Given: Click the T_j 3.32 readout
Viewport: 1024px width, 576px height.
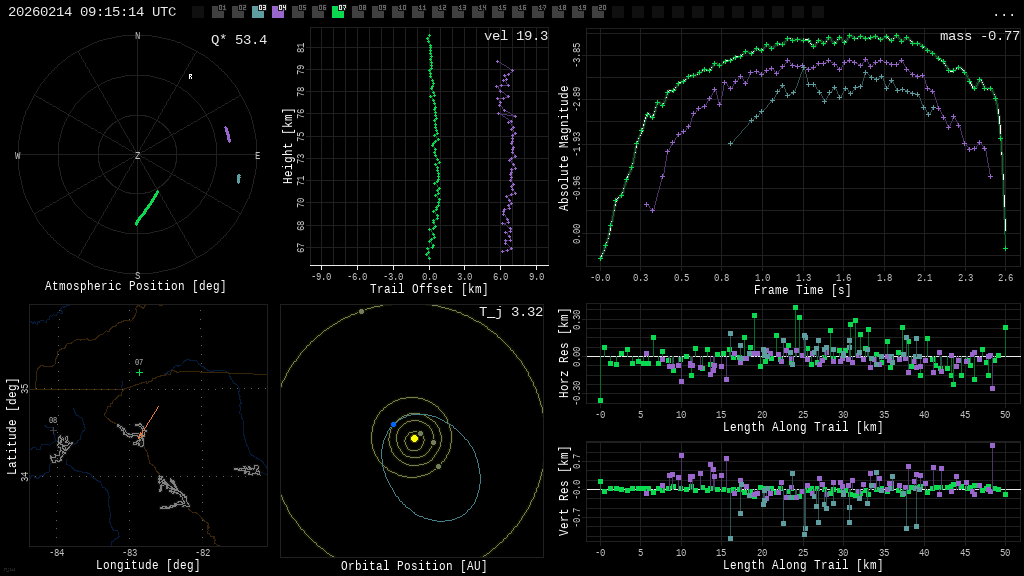Looking at the screenshot, I should click(510, 312).
